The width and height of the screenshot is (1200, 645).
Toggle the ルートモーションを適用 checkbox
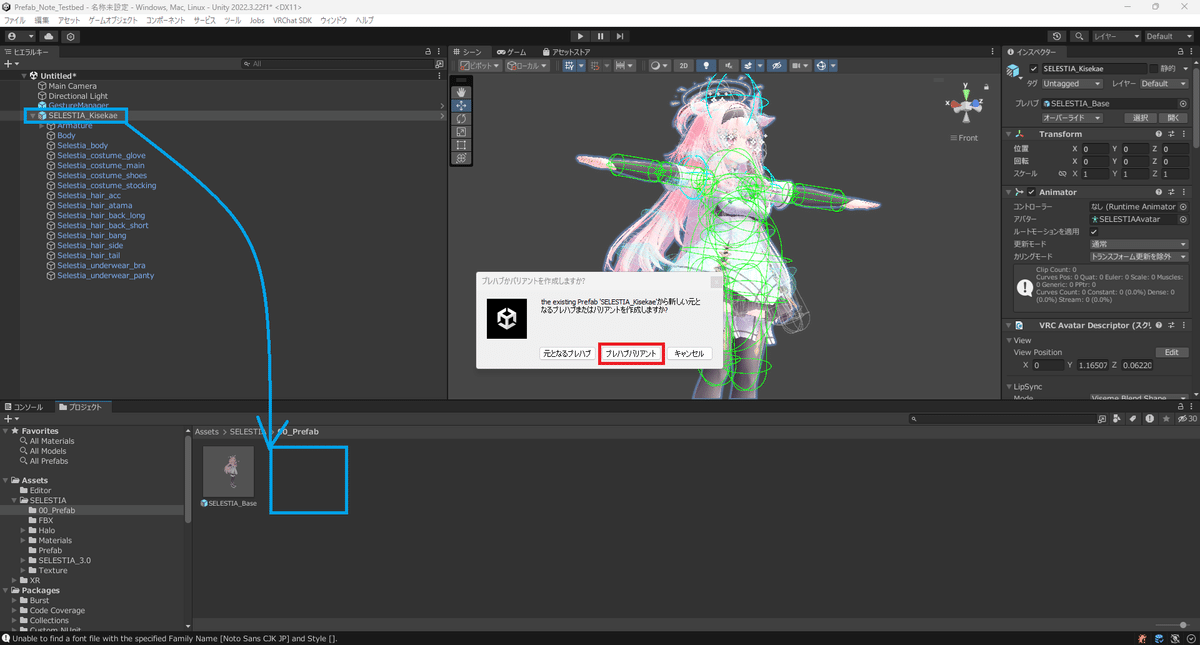click(x=1094, y=232)
